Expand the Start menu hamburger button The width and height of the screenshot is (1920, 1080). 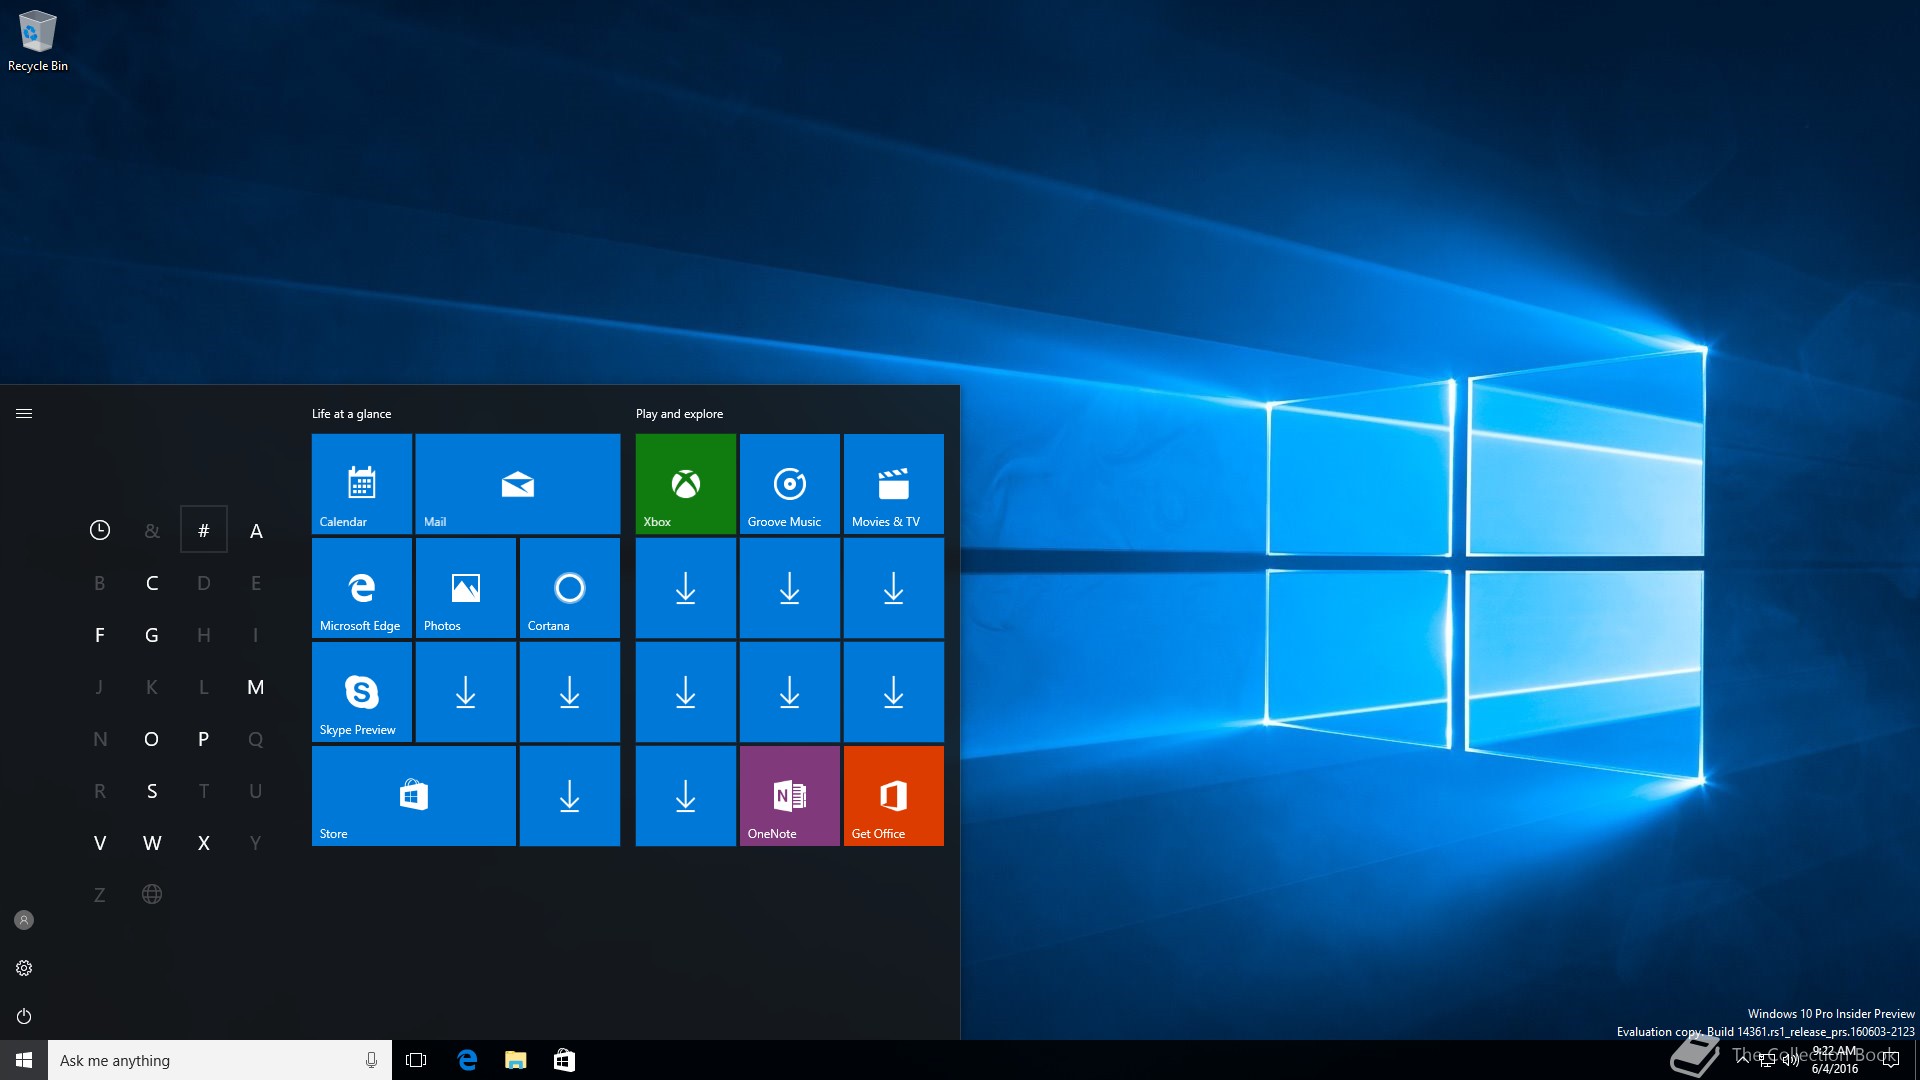point(24,413)
